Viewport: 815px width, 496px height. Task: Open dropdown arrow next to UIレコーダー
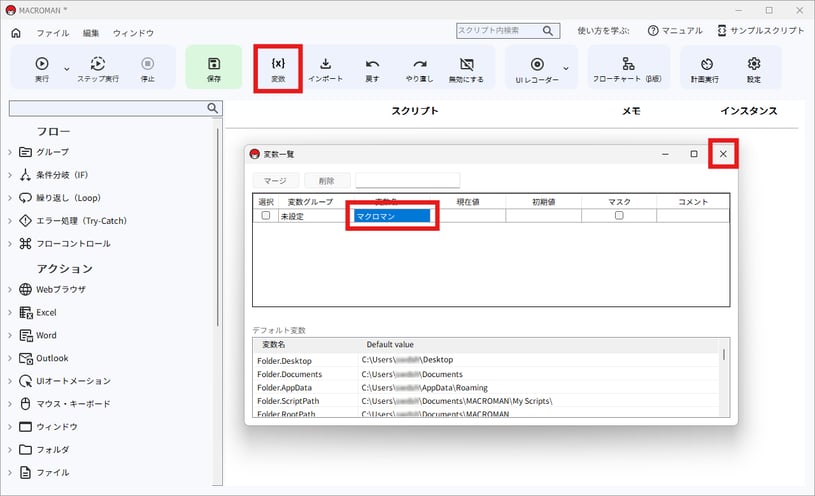tap(566, 68)
